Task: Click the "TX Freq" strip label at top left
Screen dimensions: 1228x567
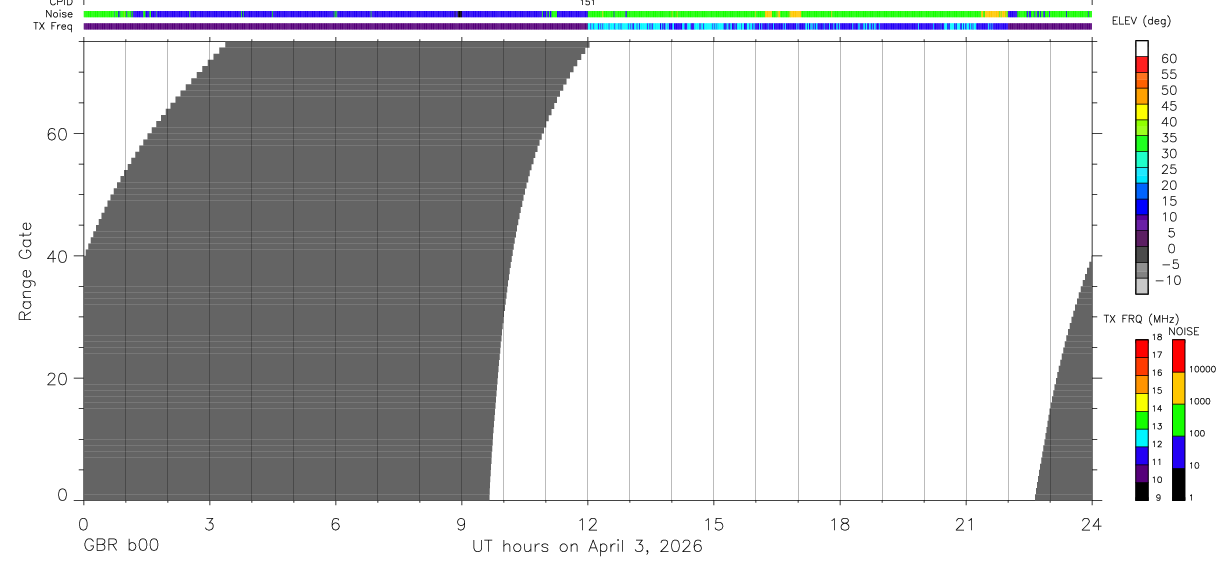Action: point(54,26)
